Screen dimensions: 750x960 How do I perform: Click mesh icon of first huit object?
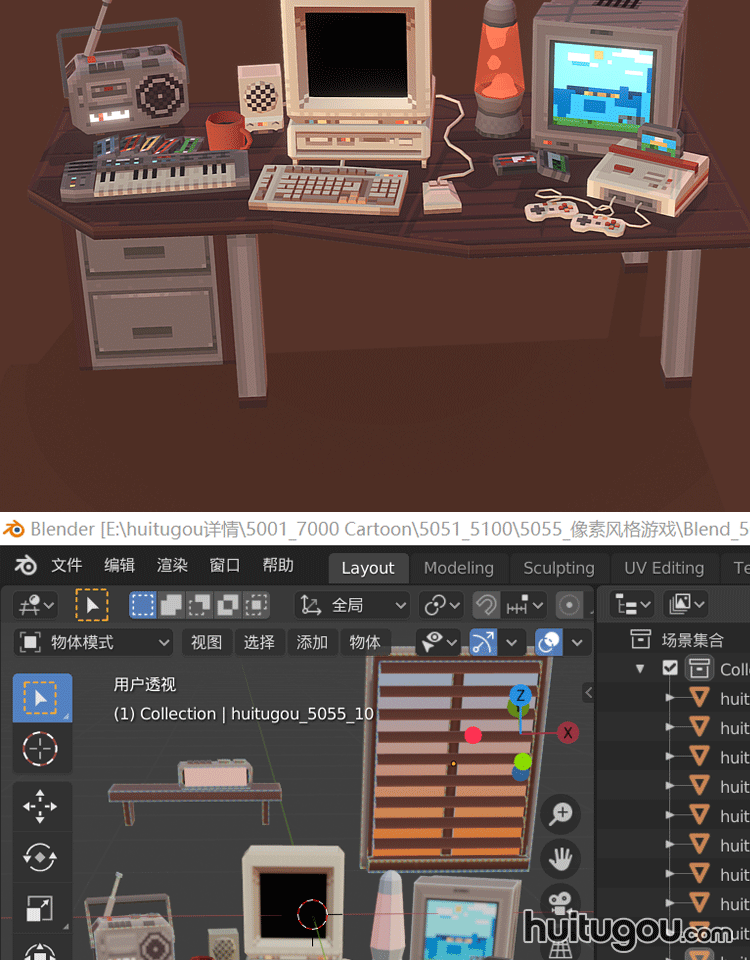click(x=699, y=698)
